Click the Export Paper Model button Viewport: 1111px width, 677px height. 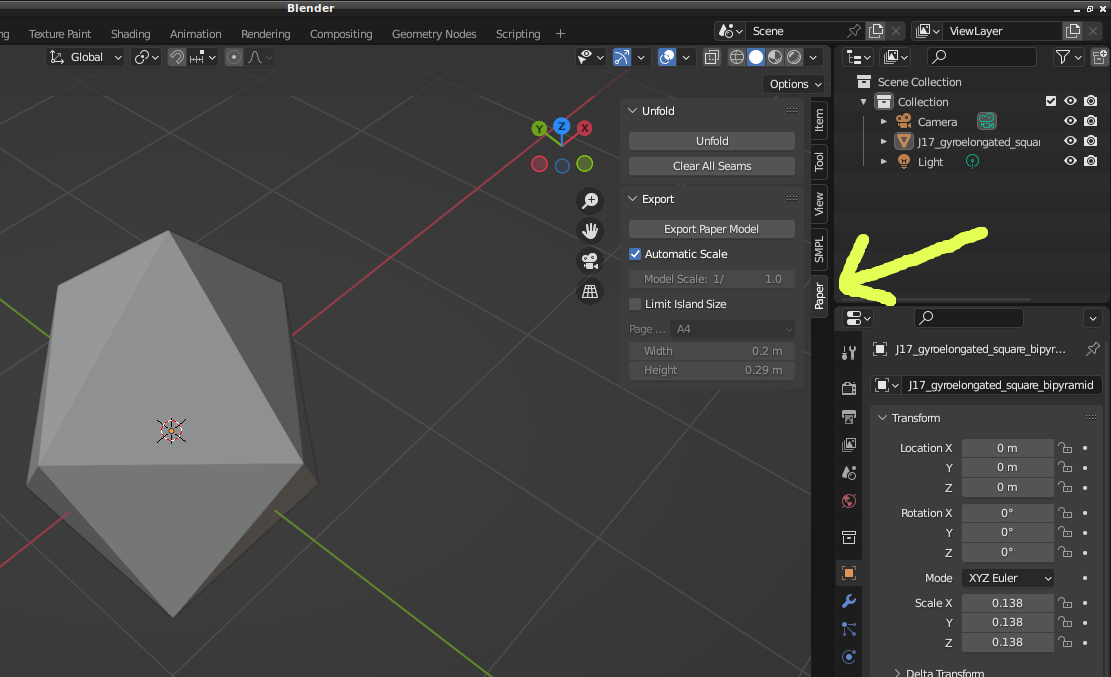coord(712,229)
